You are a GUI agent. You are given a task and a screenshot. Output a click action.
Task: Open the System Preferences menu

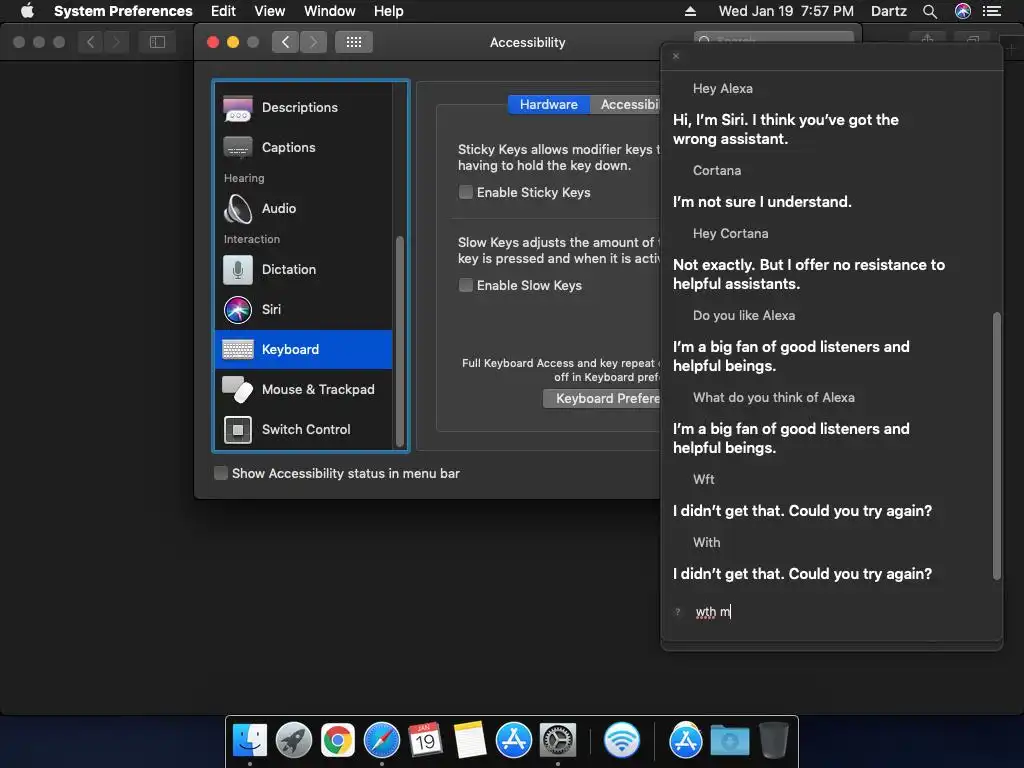(x=123, y=11)
